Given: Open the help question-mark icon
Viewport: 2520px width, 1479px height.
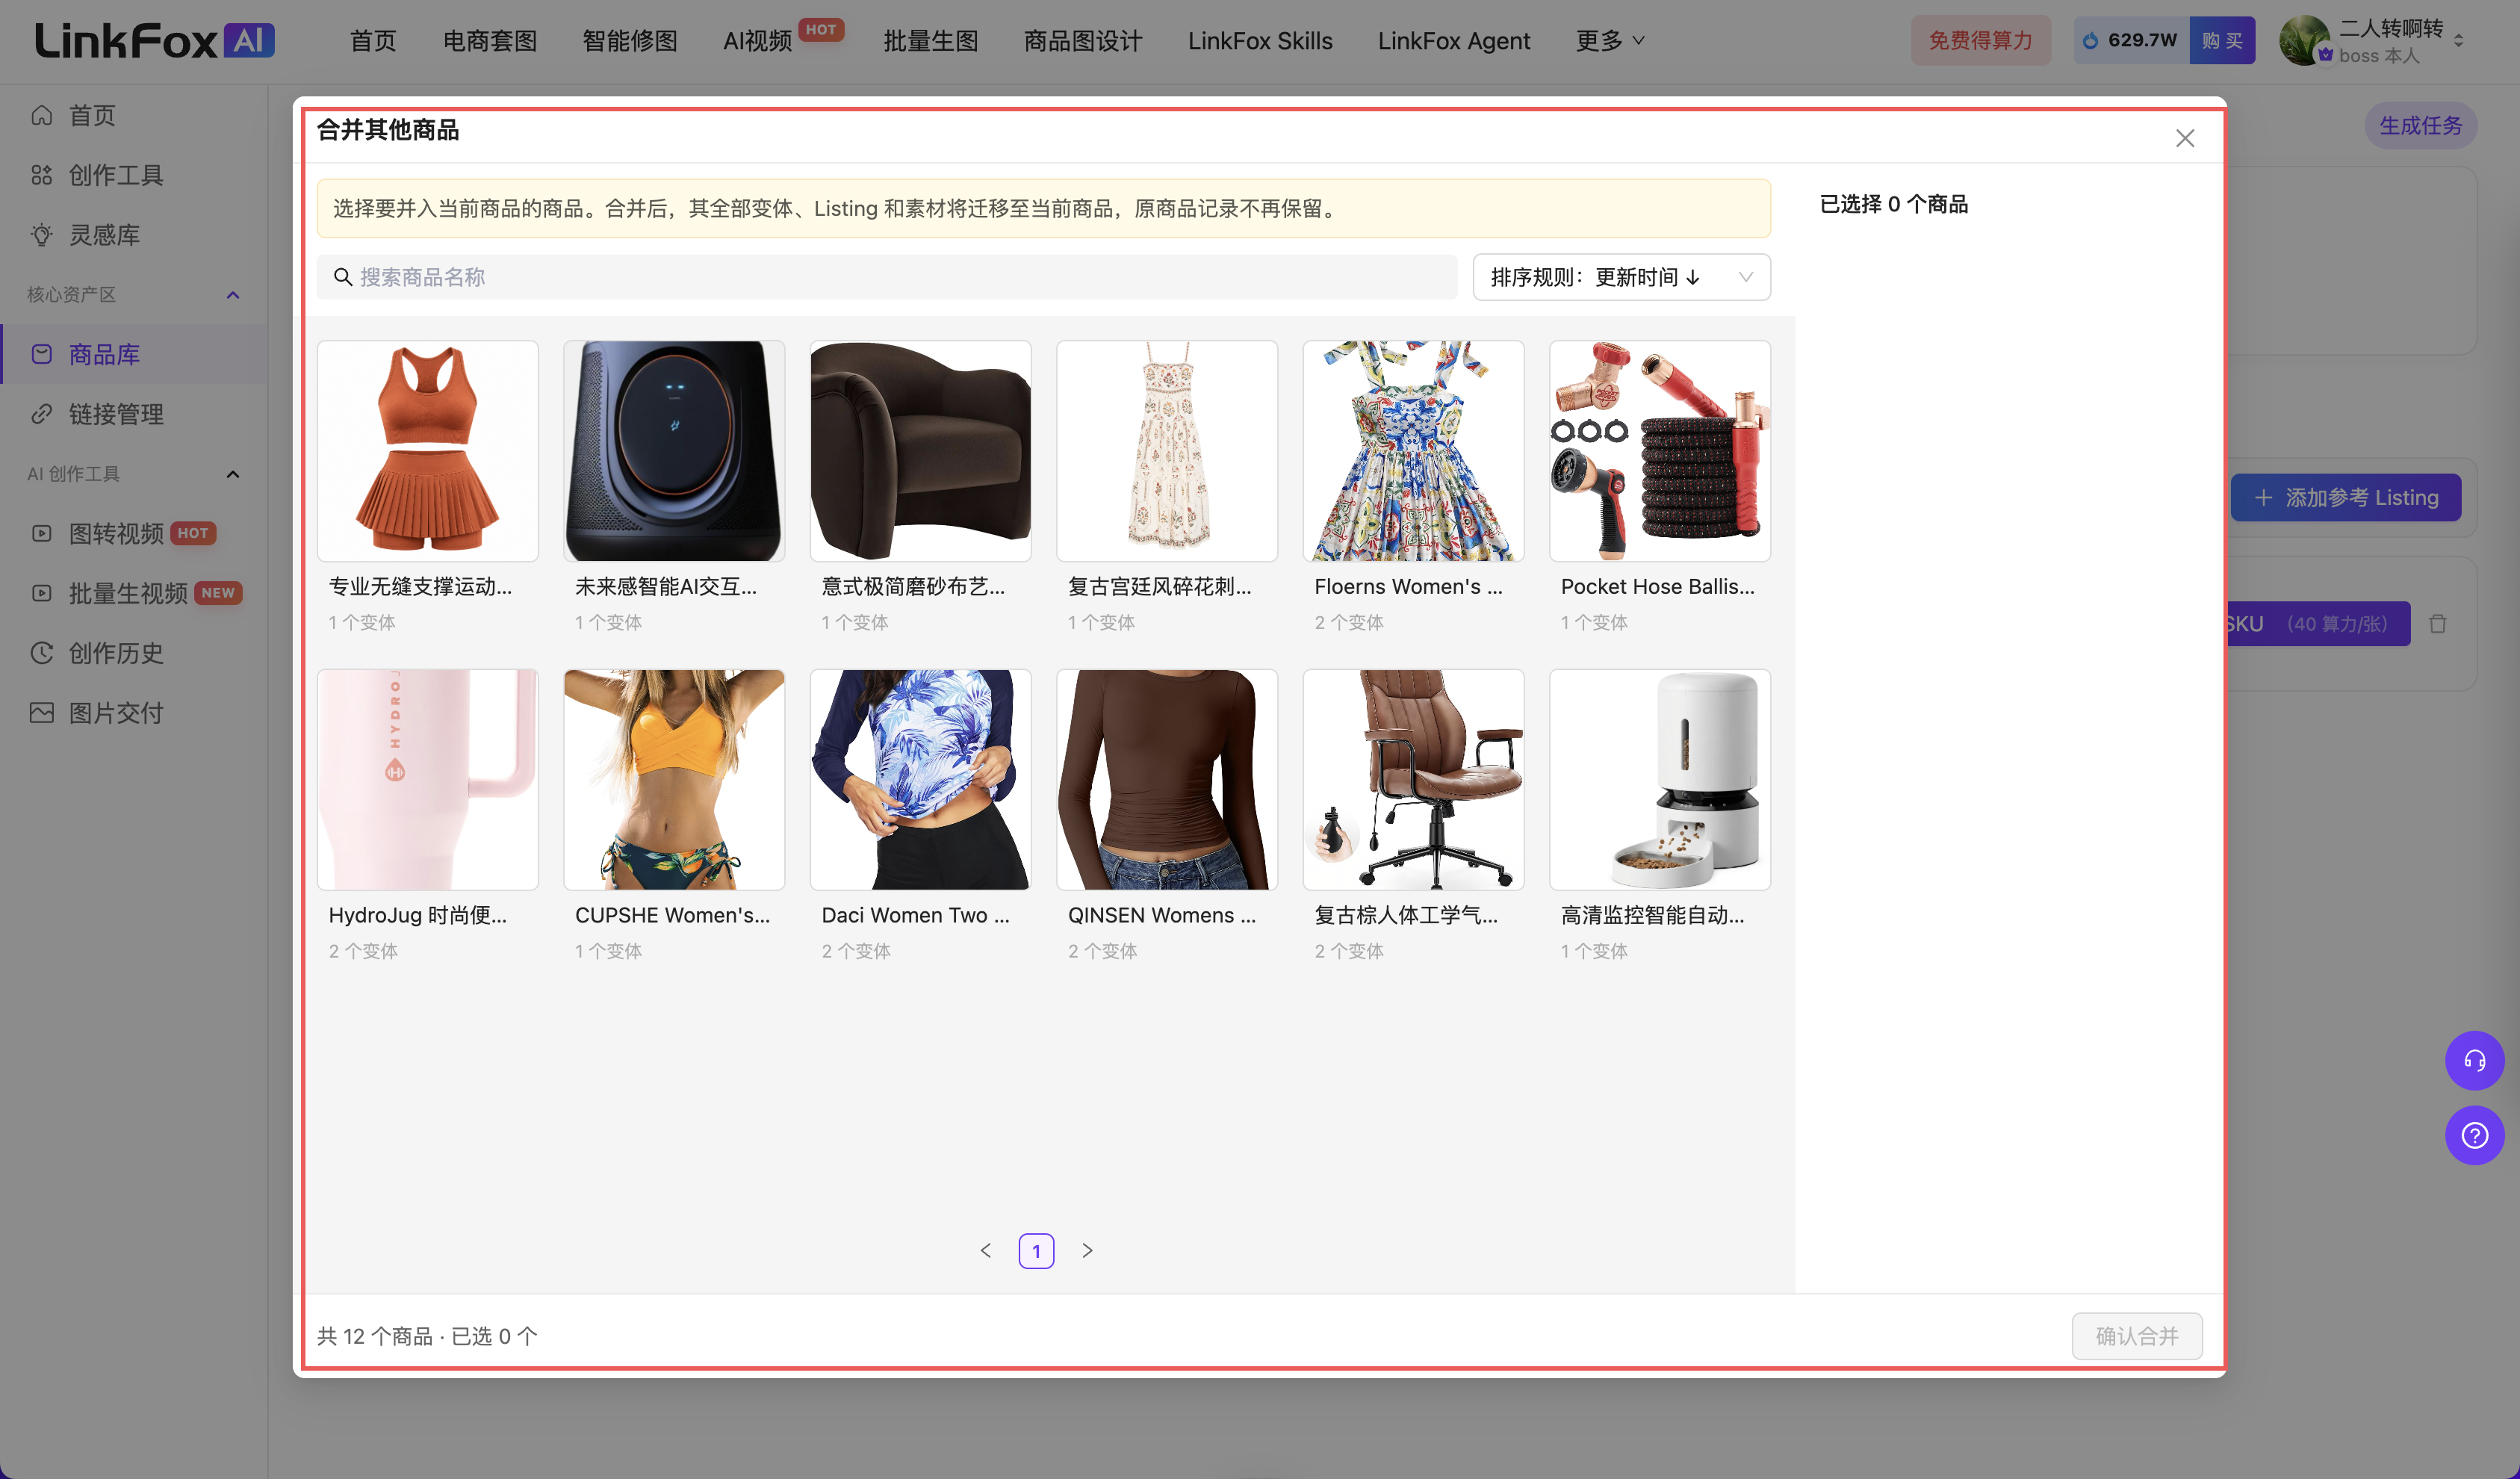Looking at the screenshot, I should click(2474, 1135).
